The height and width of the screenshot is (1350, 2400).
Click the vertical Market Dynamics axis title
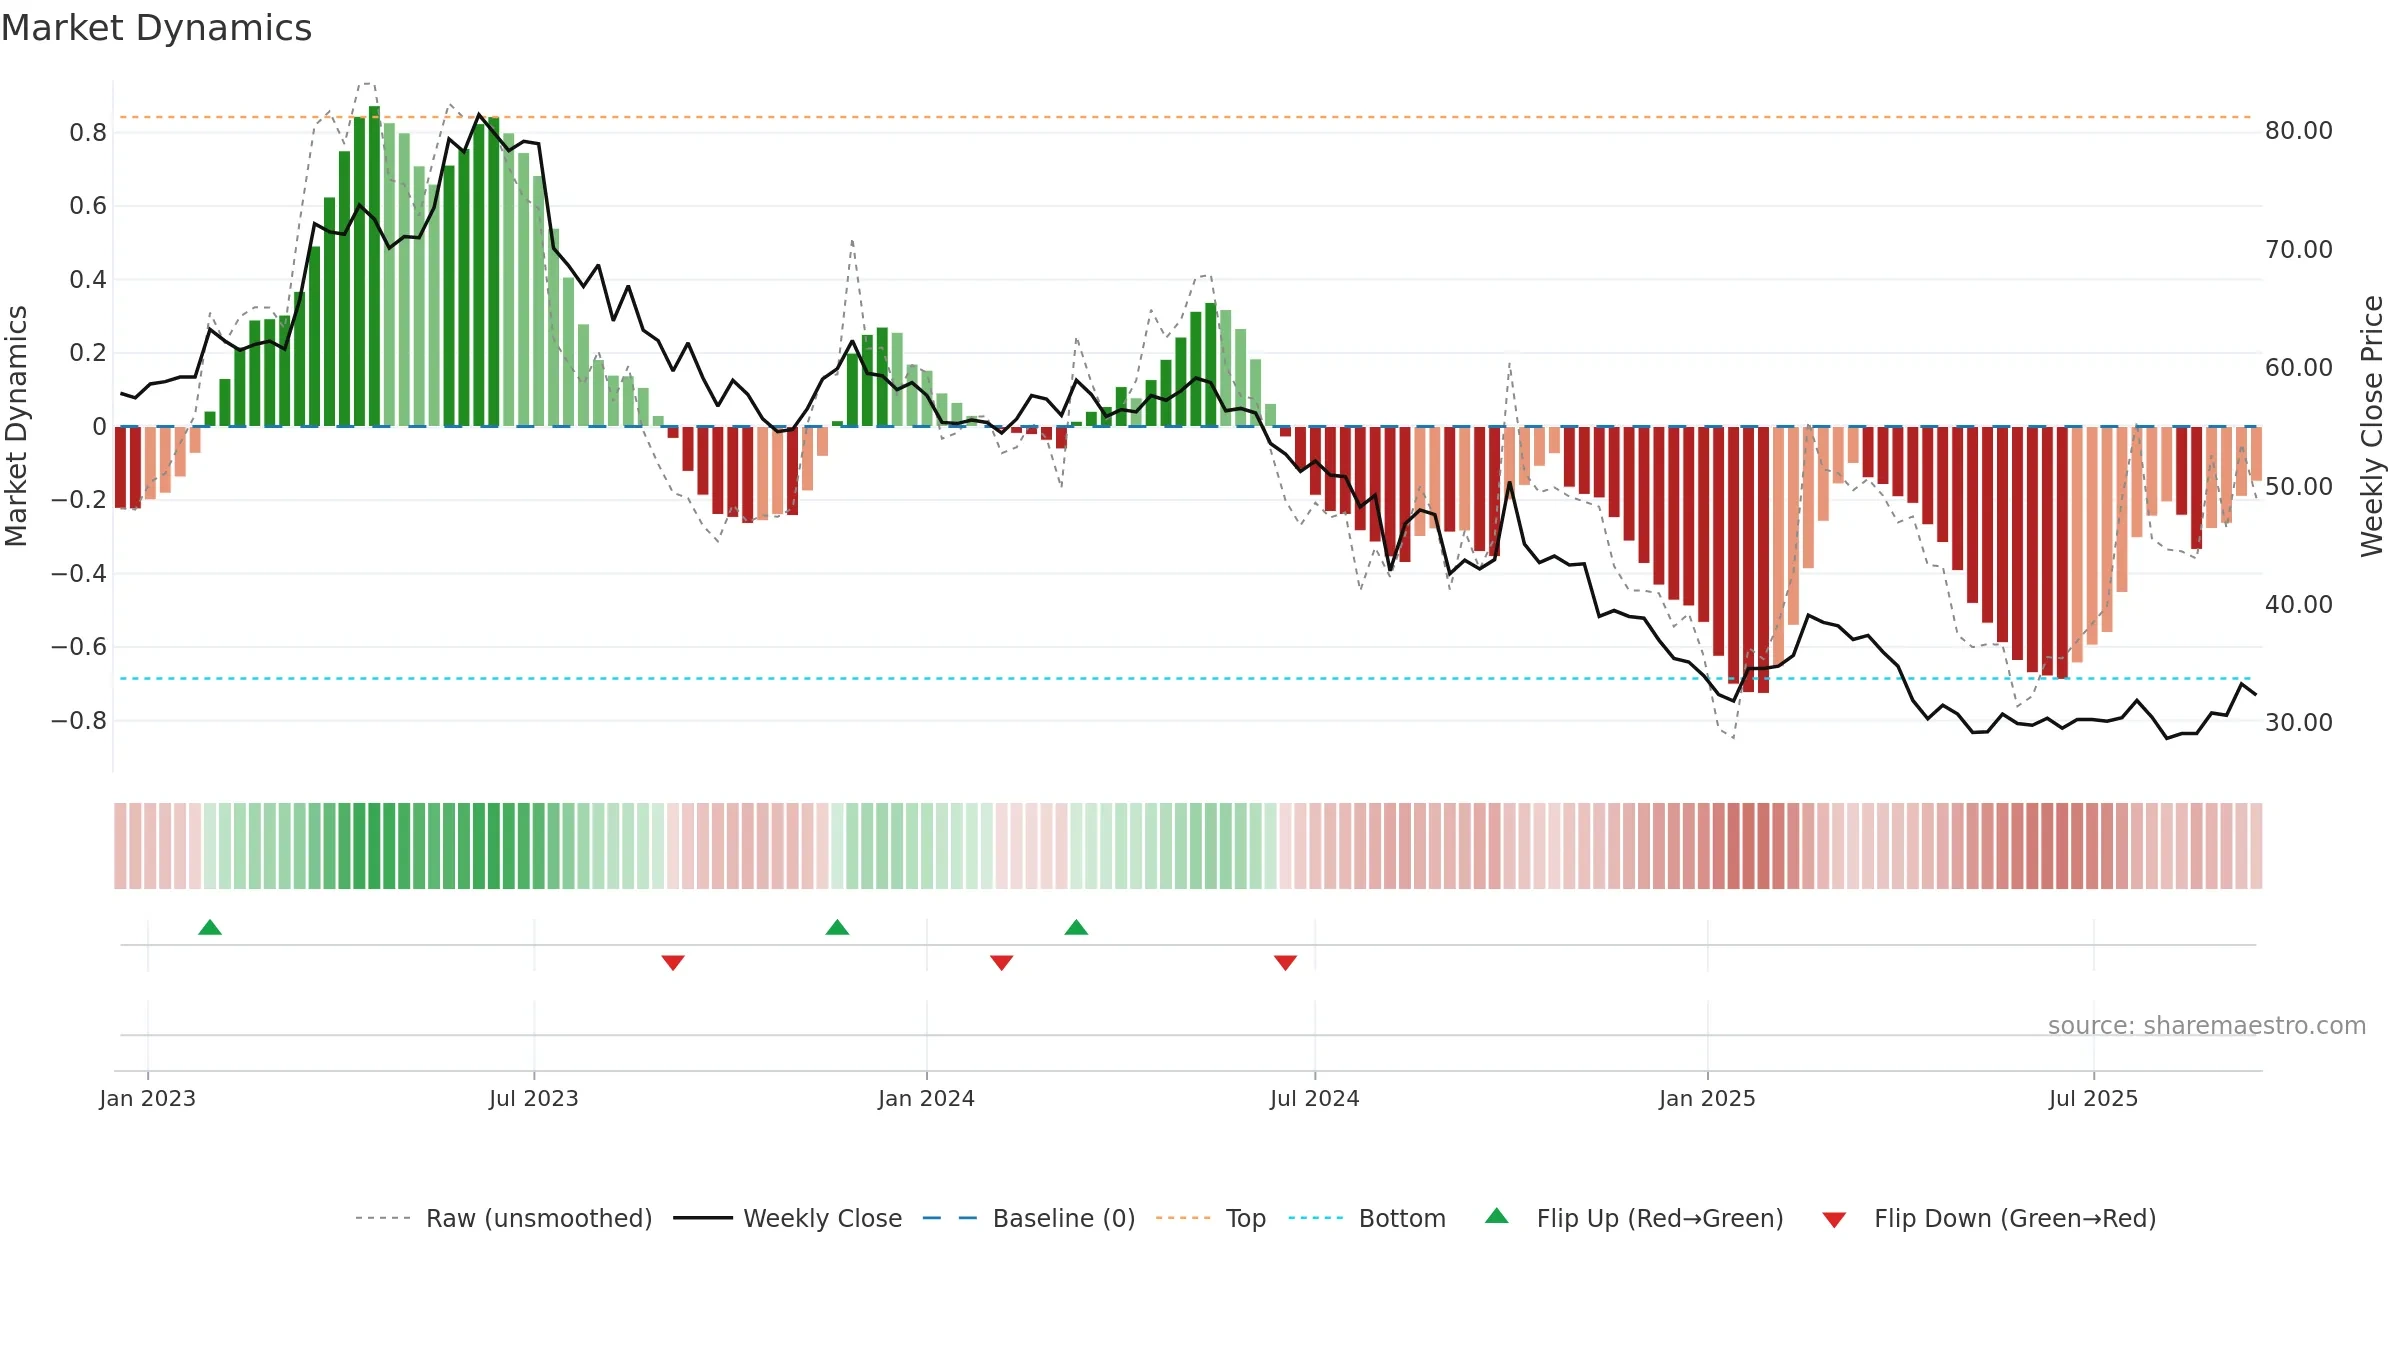pyautogui.click(x=16, y=426)
